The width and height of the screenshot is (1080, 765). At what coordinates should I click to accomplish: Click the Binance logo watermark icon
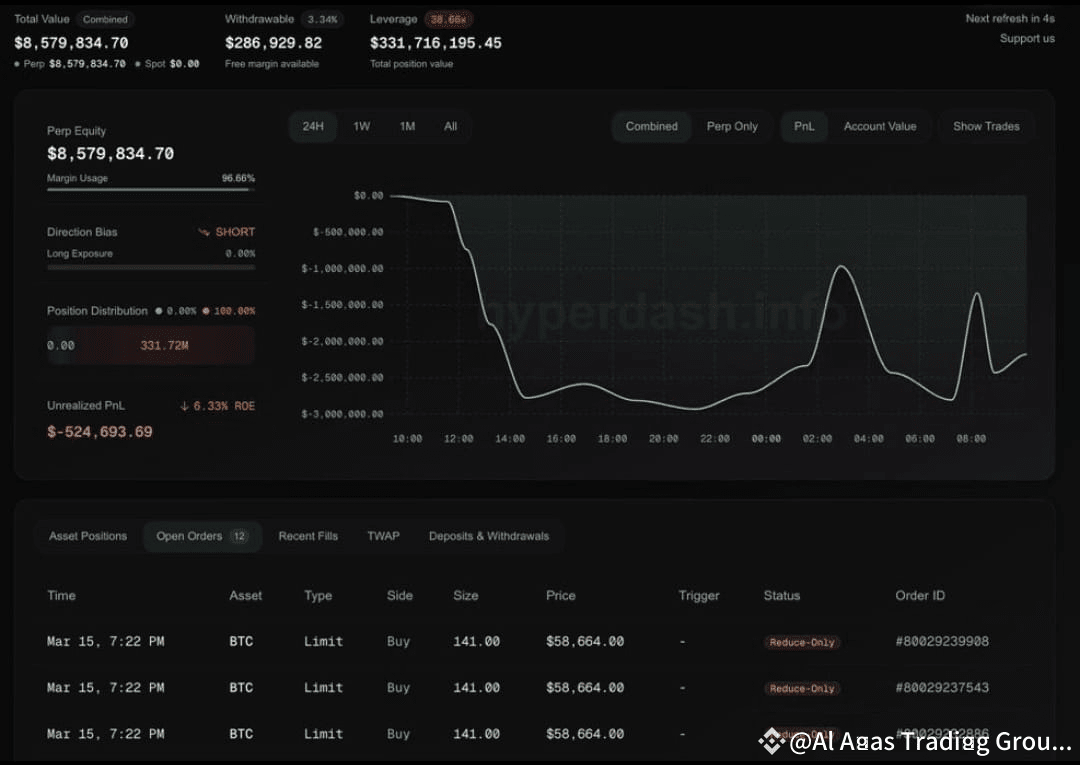pos(771,742)
